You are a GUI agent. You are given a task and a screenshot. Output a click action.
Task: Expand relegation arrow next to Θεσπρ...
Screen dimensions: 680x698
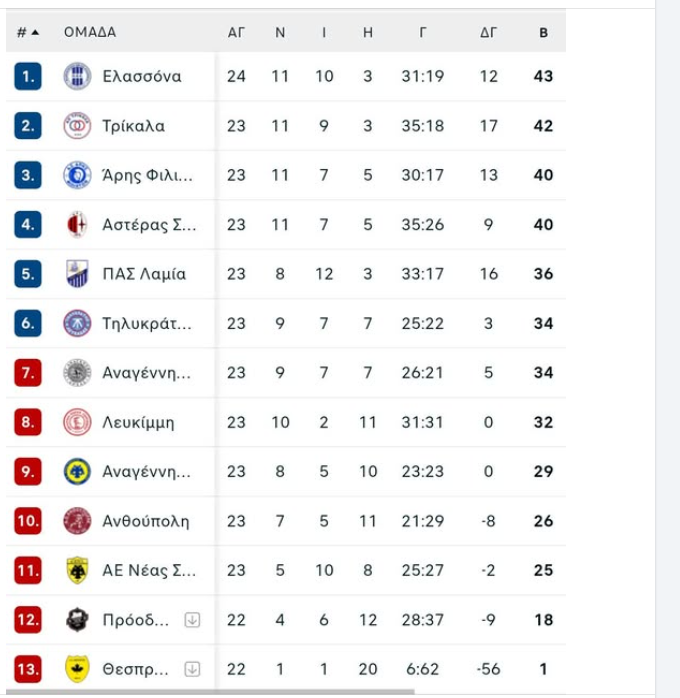pos(192,669)
